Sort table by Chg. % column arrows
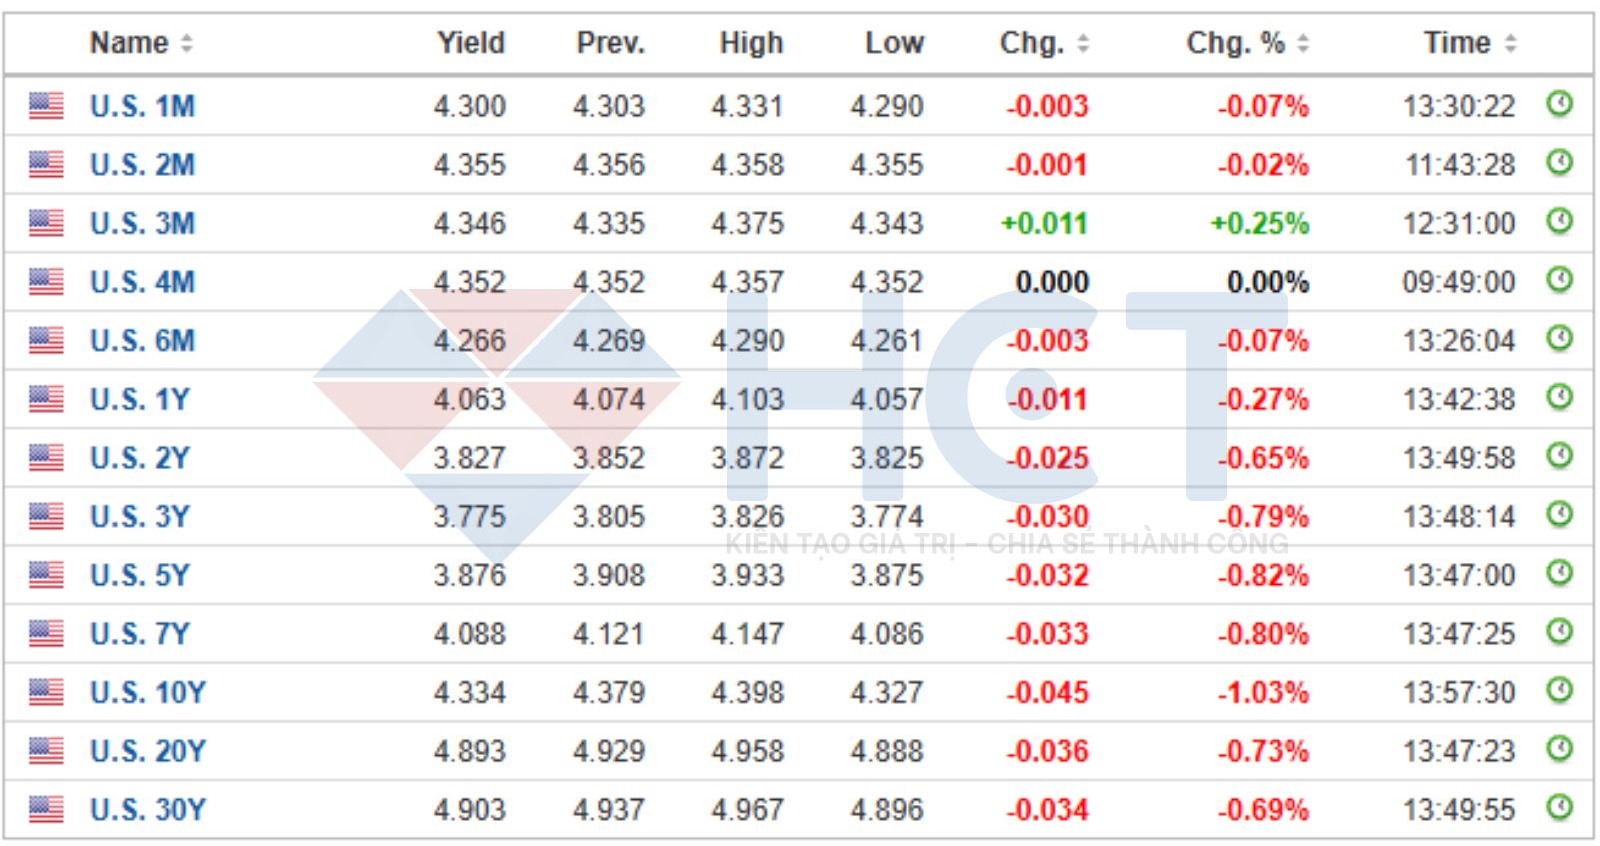This screenshot has width=1600, height=846. coord(1303,43)
